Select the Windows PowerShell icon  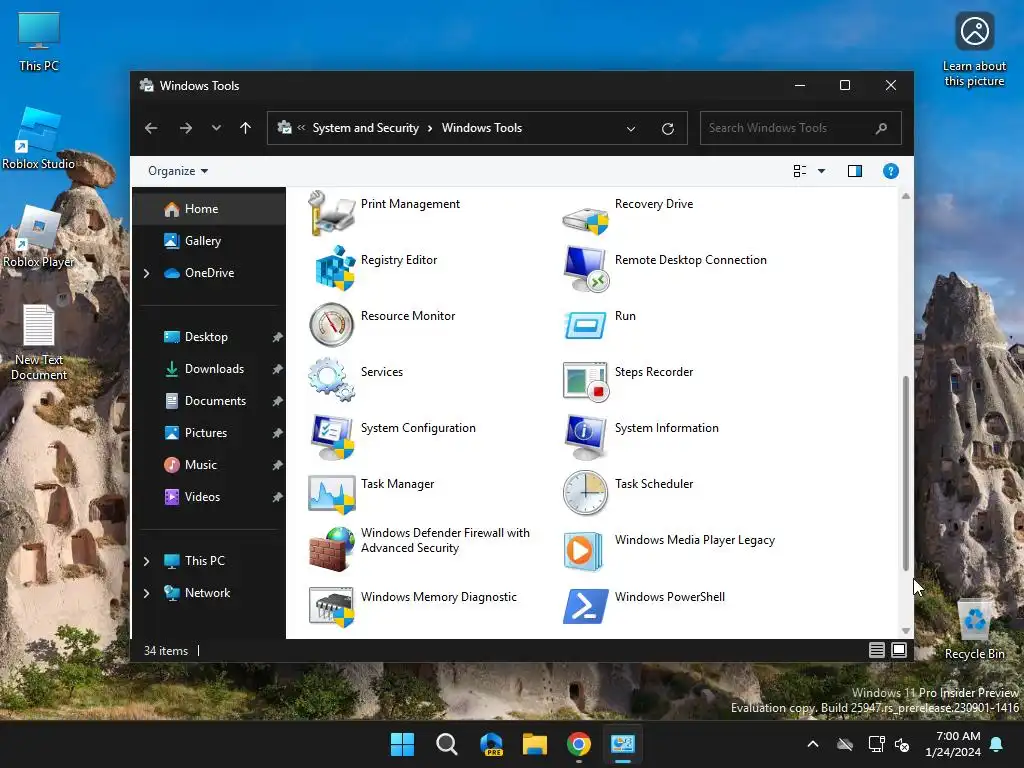[x=585, y=605]
